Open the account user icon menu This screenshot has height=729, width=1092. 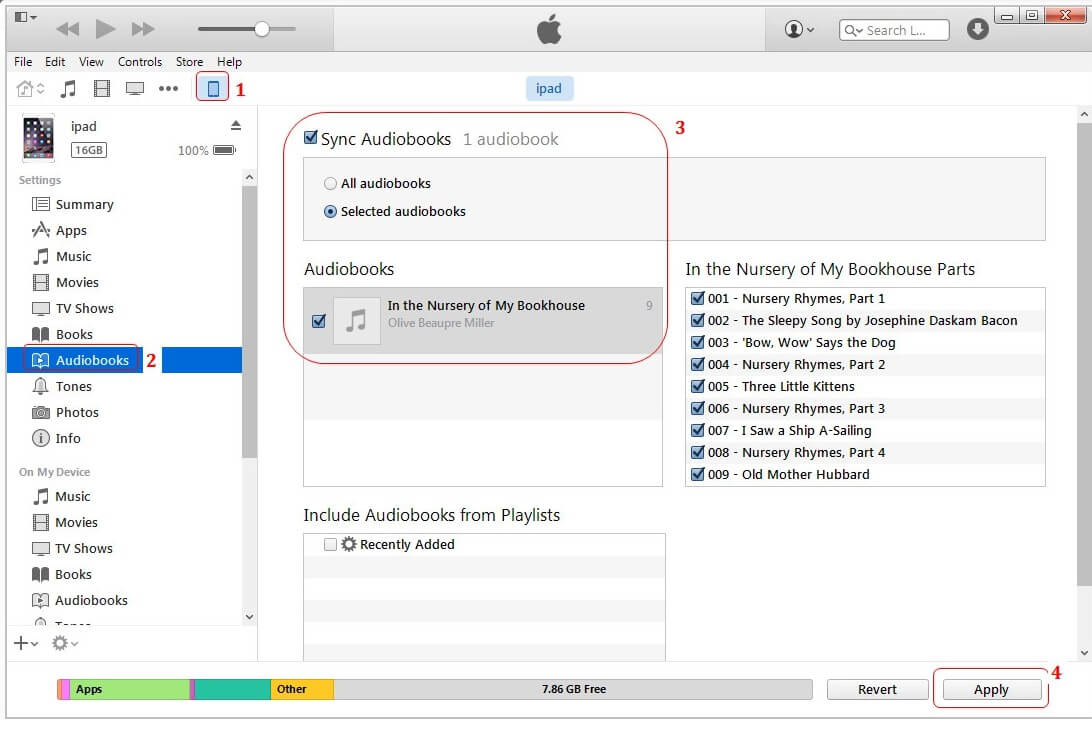(x=799, y=29)
